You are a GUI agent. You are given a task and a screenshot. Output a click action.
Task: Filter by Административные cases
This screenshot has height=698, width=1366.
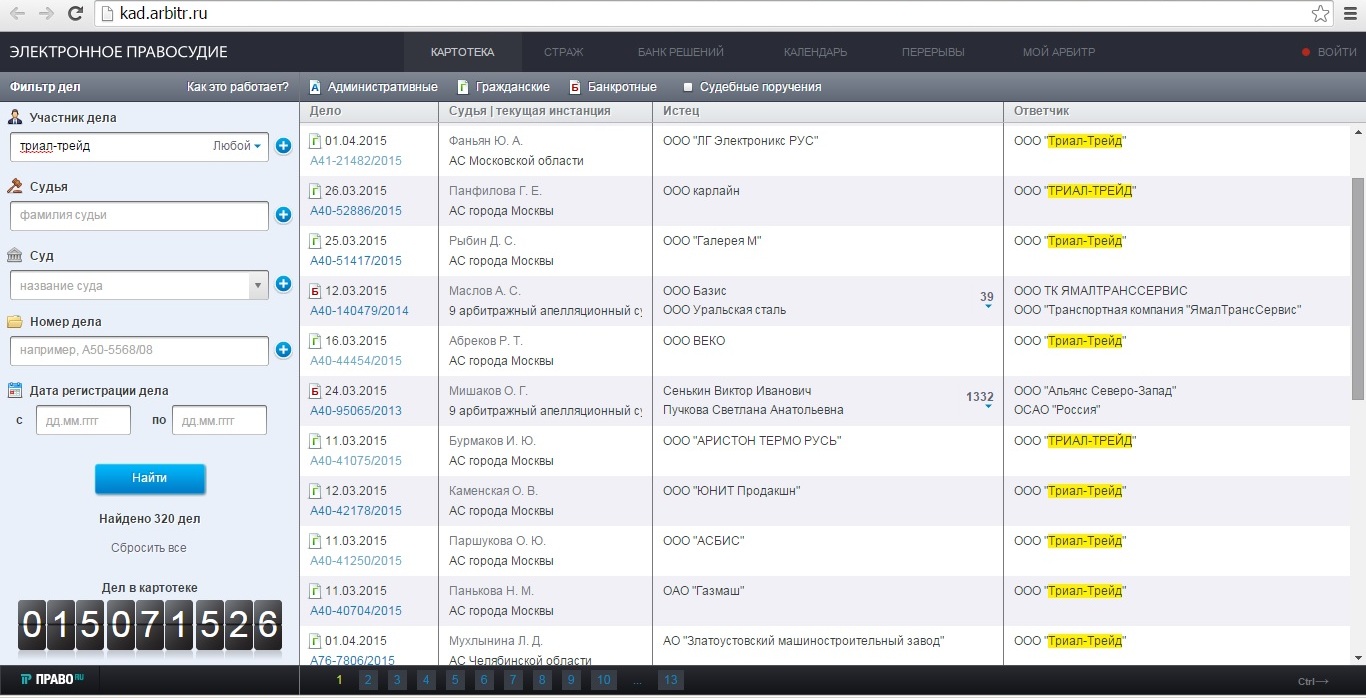point(374,87)
